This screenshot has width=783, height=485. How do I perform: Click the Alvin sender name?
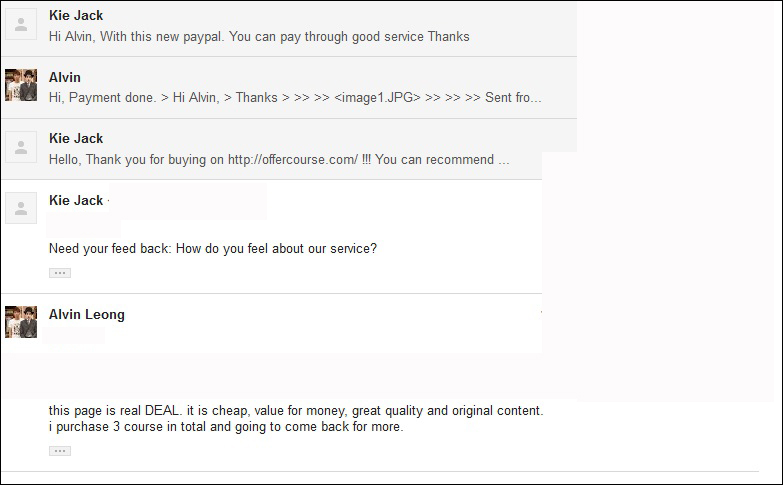64,77
